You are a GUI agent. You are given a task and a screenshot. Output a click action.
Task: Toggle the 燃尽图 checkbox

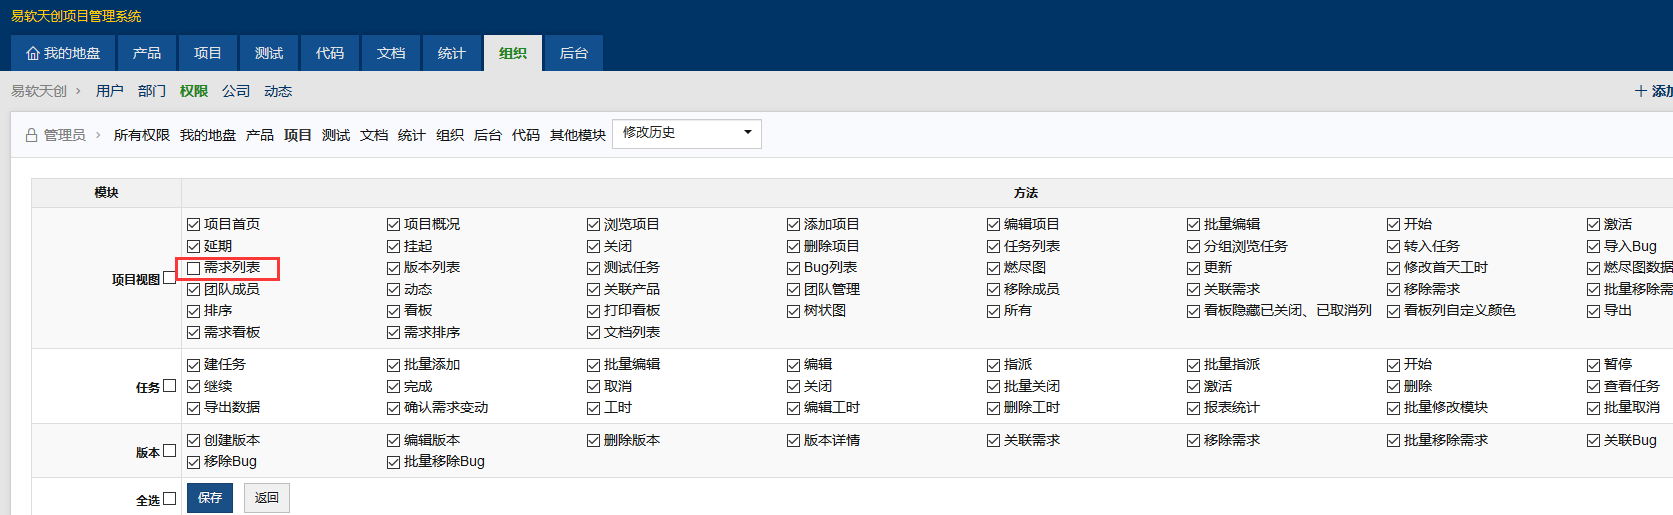point(994,268)
